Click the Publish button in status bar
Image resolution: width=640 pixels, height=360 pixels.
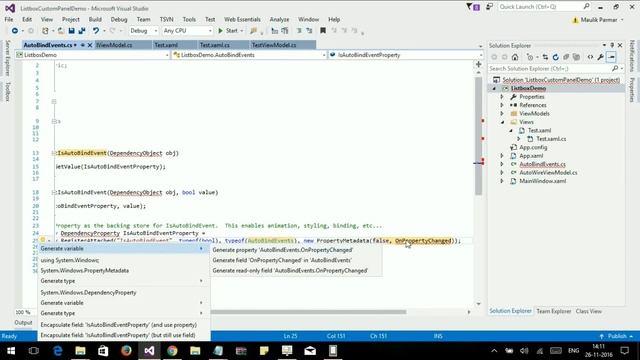tap(617, 336)
